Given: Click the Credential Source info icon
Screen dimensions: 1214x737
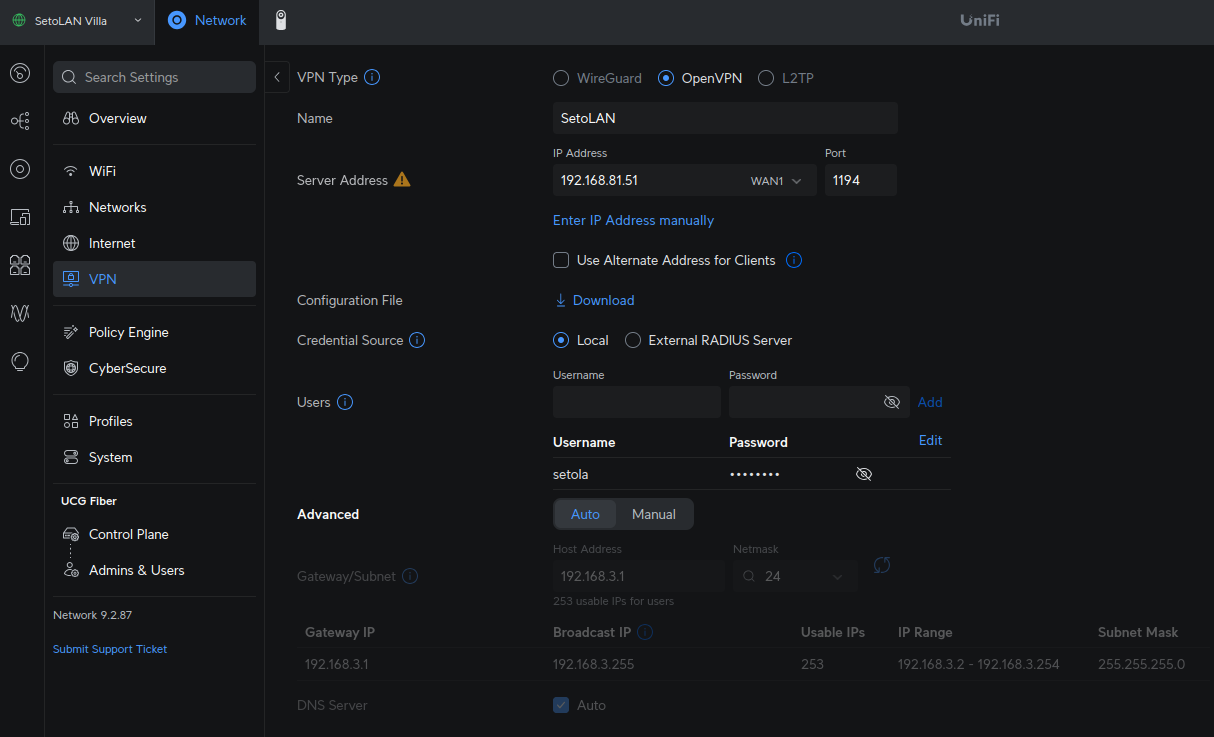Looking at the screenshot, I should [x=417, y=340].
